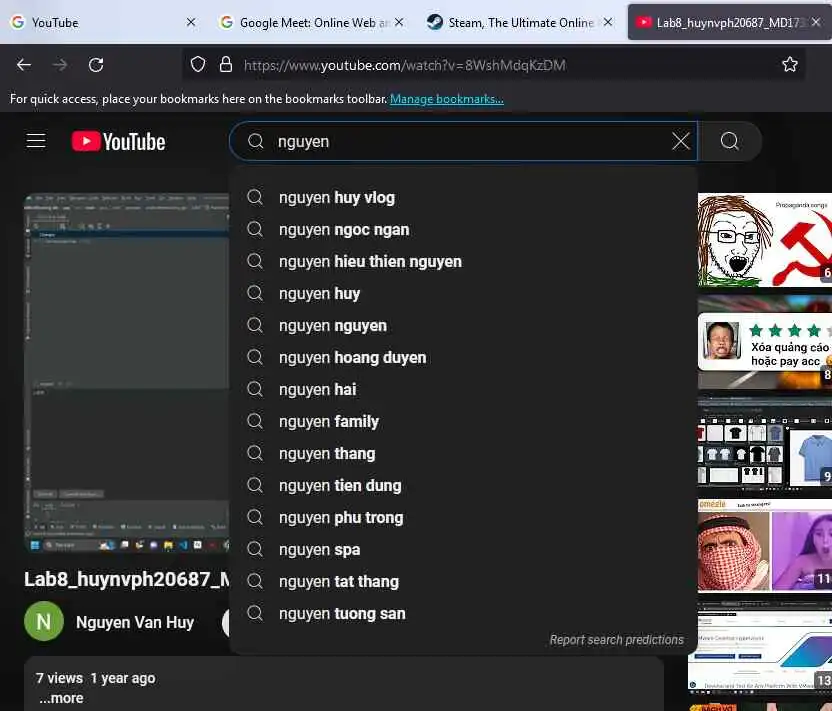Choose suggestion nguyen hoang duyen
Screen dimensions: 832x711
click(464, 358)
